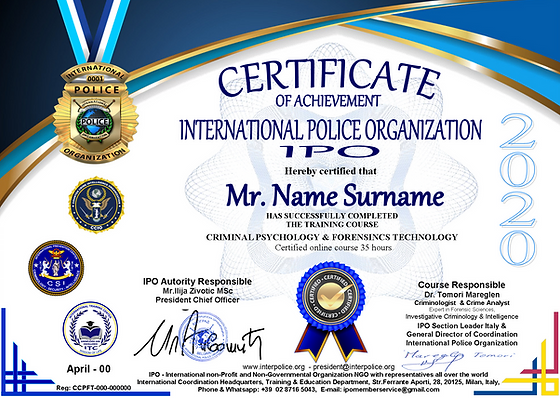Click the round blue eagle seal emblem
The width and height of the screenshot is (560, 398).
96,206
